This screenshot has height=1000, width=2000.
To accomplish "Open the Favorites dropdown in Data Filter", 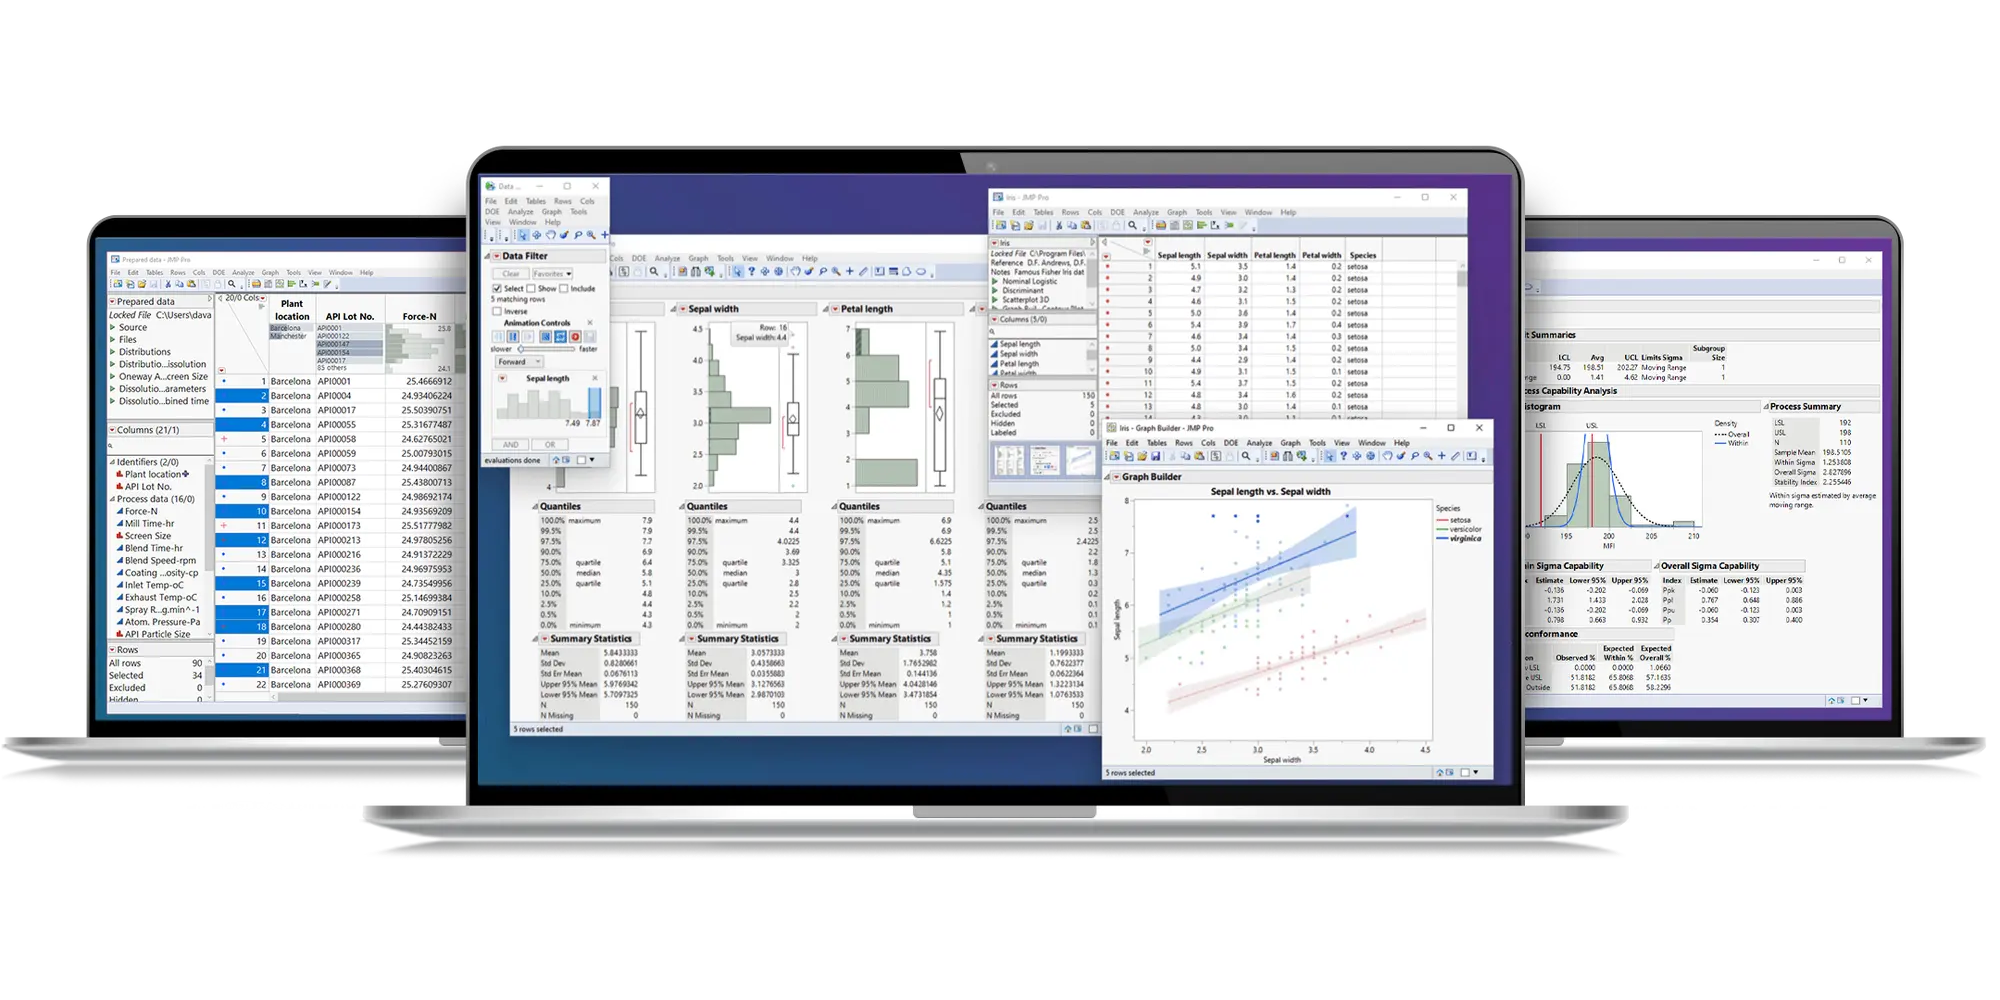I will [552, 273].
